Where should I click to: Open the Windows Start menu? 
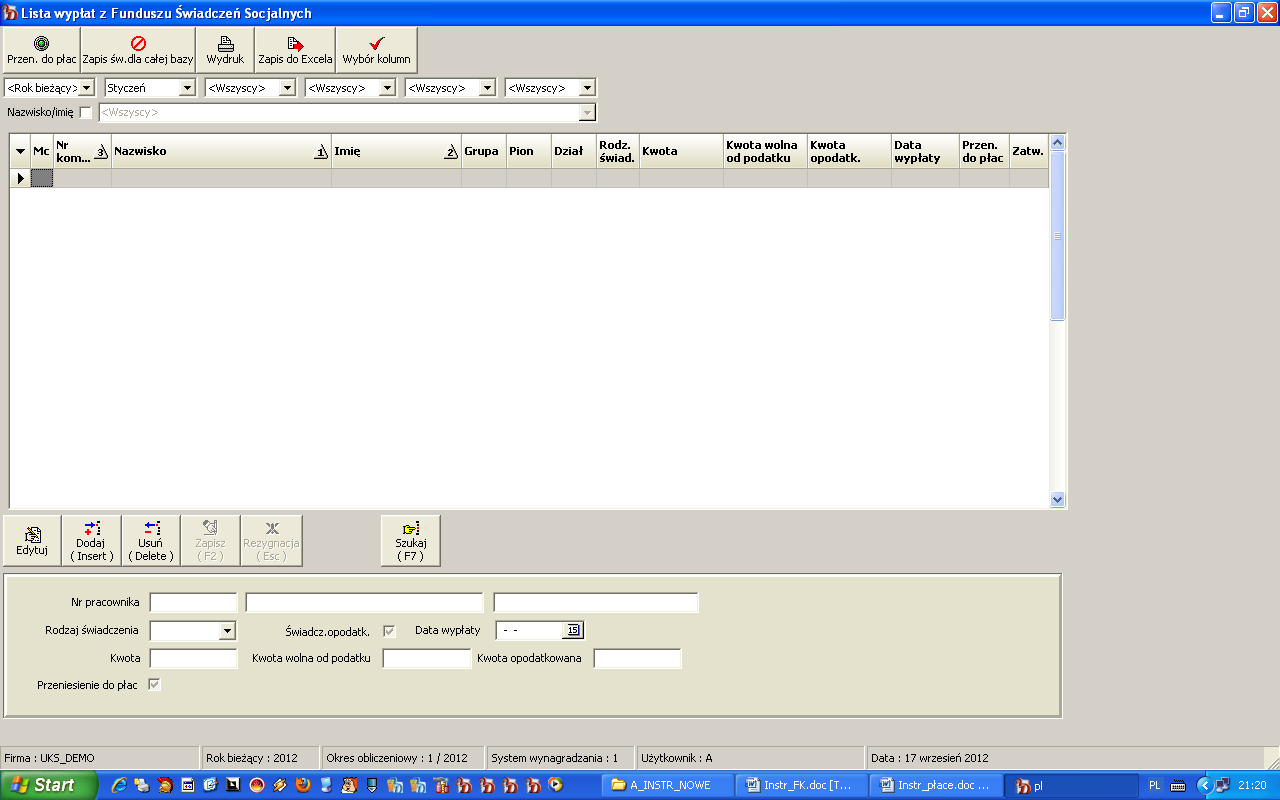point(49,785)
